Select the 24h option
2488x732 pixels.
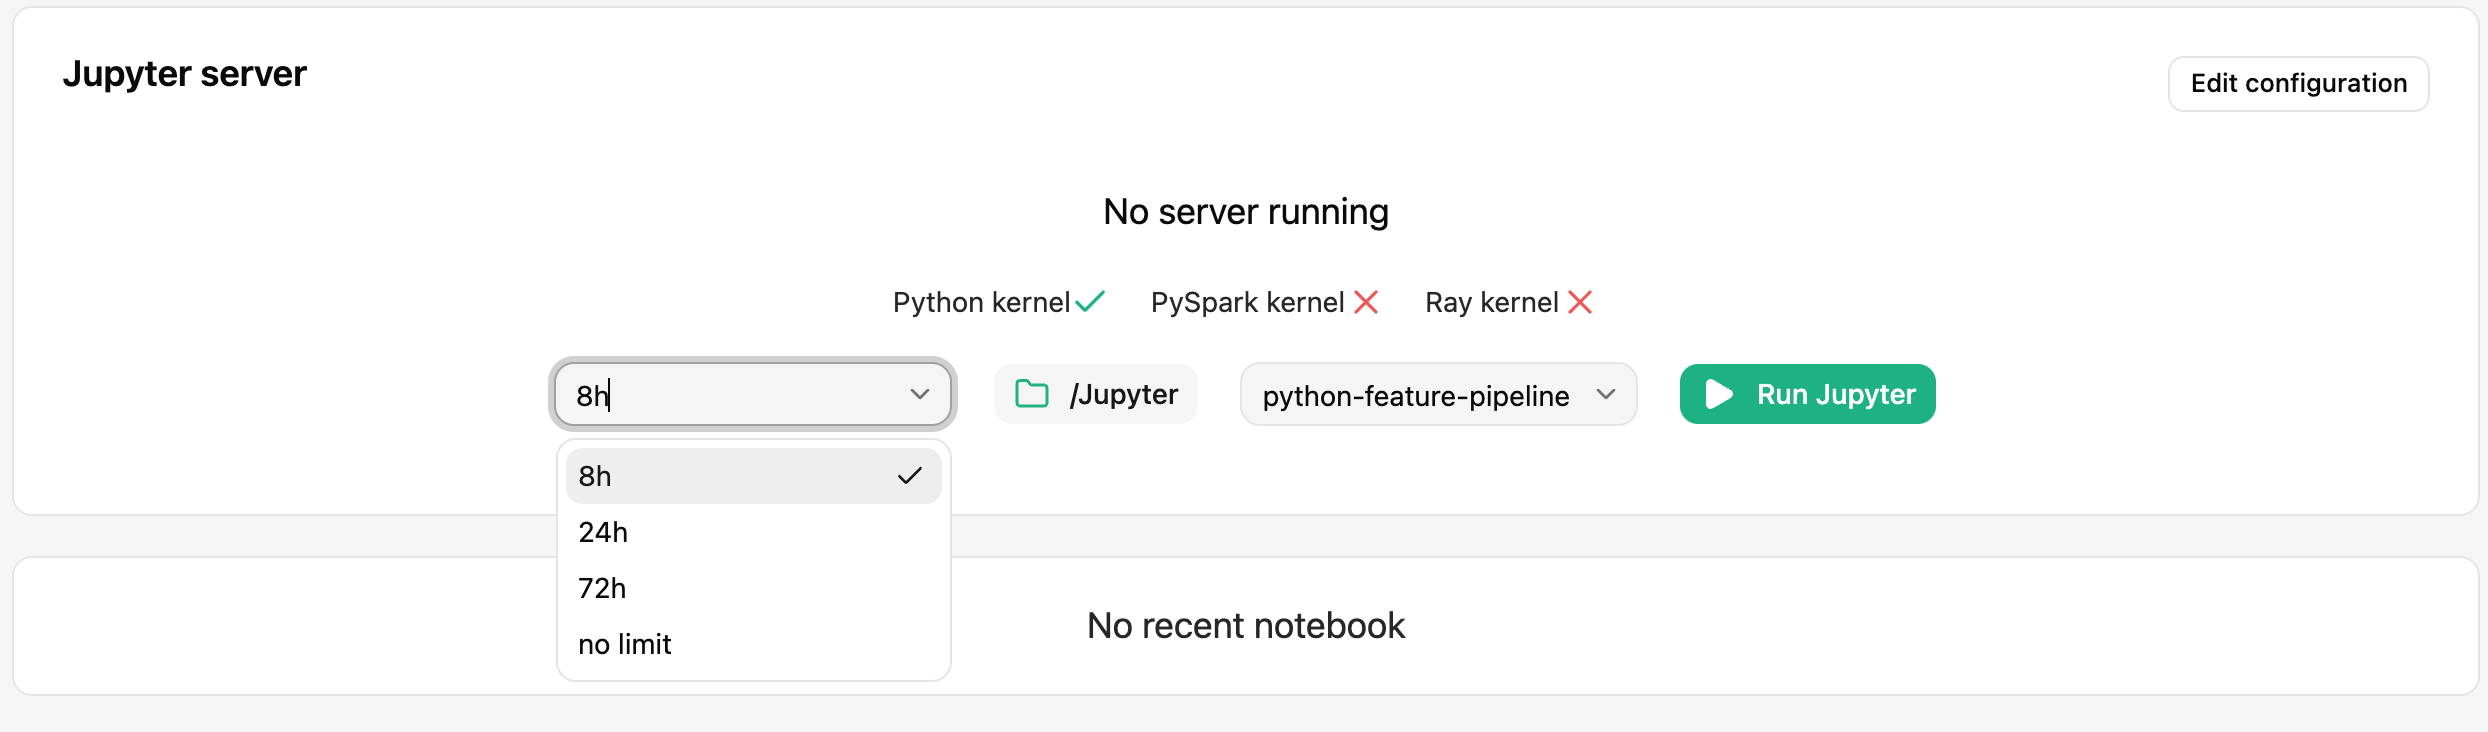753,532
